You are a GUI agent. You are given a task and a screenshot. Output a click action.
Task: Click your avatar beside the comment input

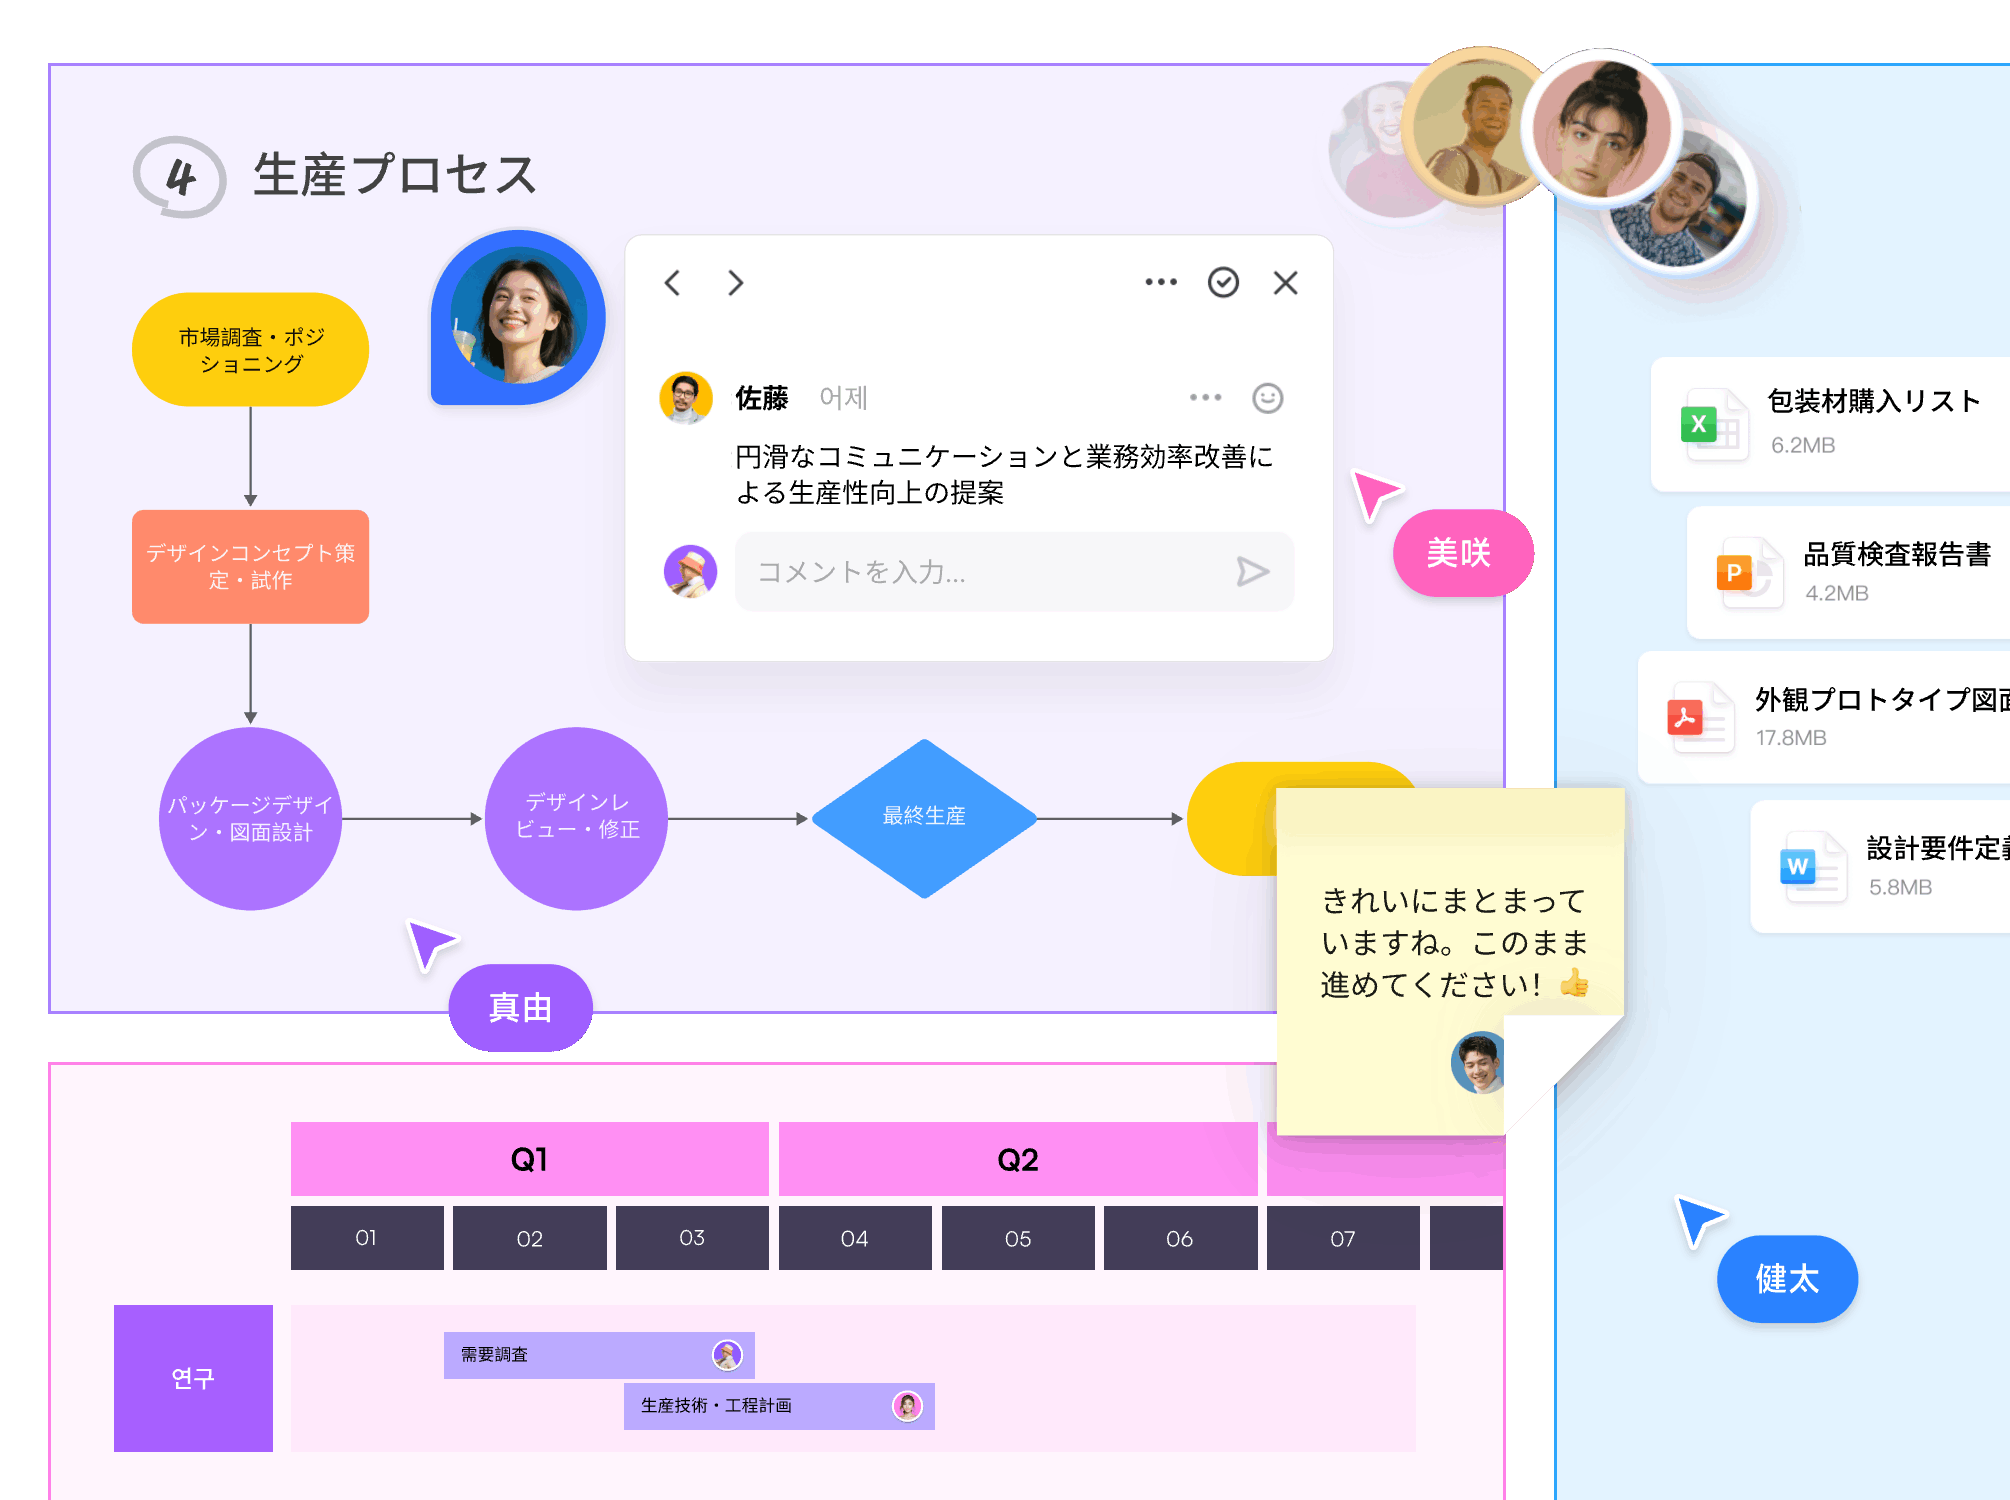point(690,572)
